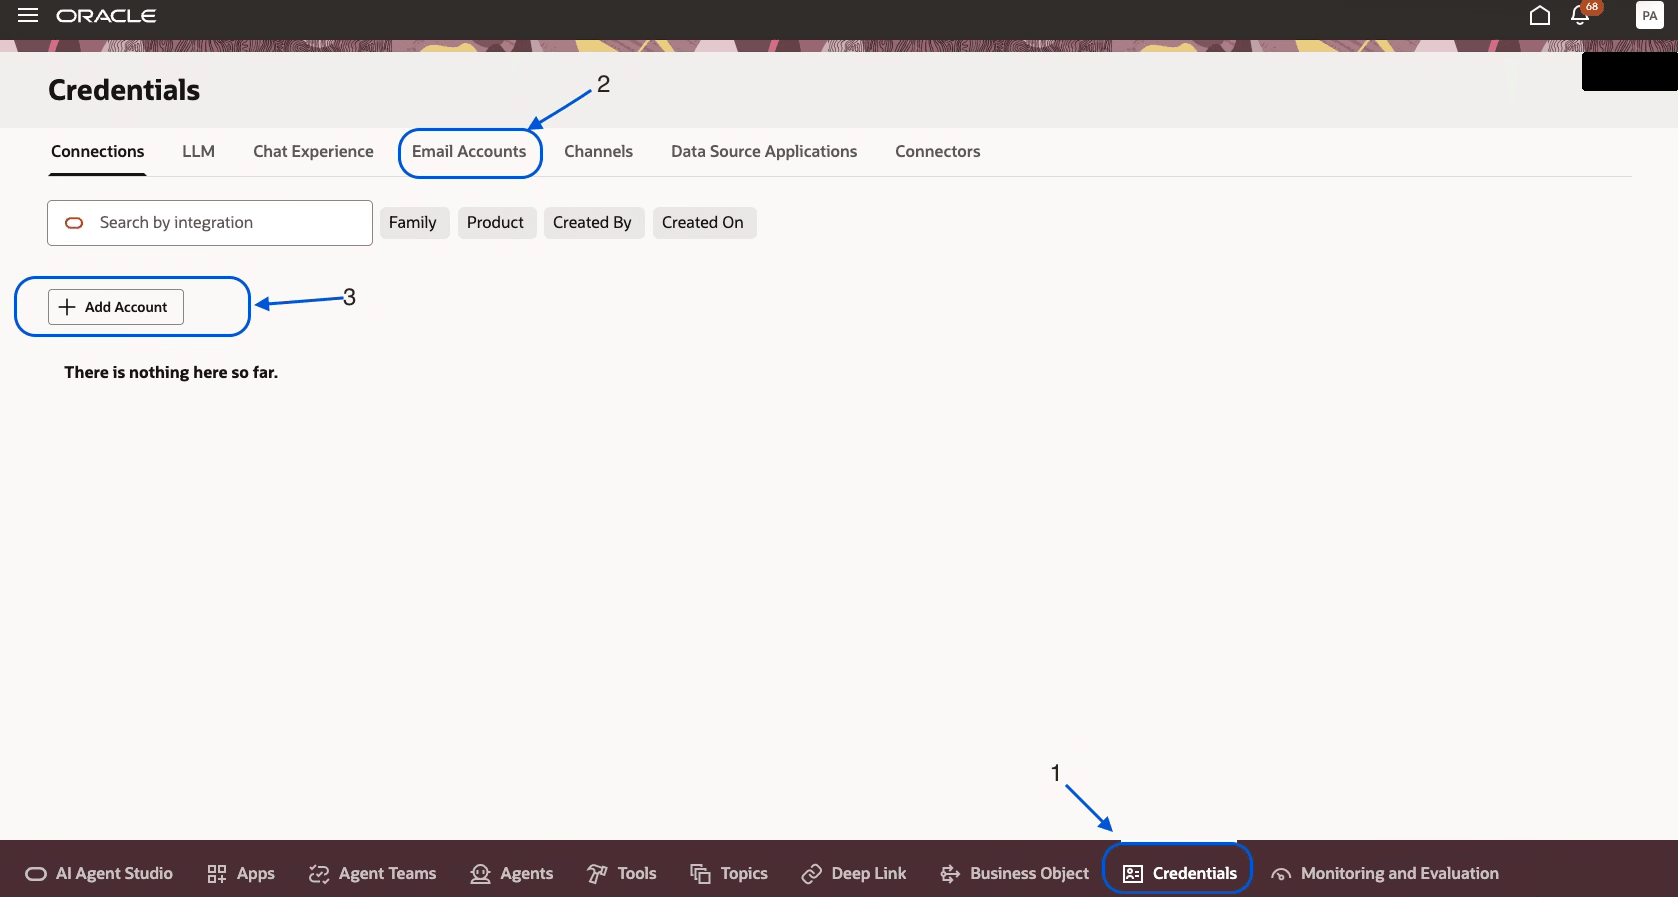Click the Tools hammer icon
Viewport: 1678px width, 897px height.
click(x=597, y=874)
